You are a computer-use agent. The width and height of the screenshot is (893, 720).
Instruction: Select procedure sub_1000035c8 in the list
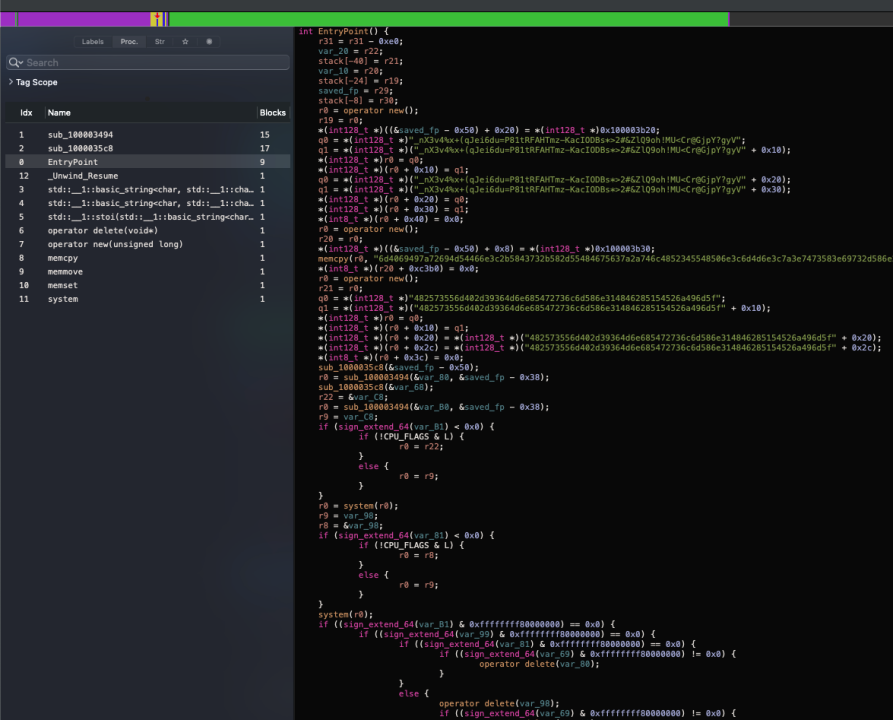[x=148, y=148]
